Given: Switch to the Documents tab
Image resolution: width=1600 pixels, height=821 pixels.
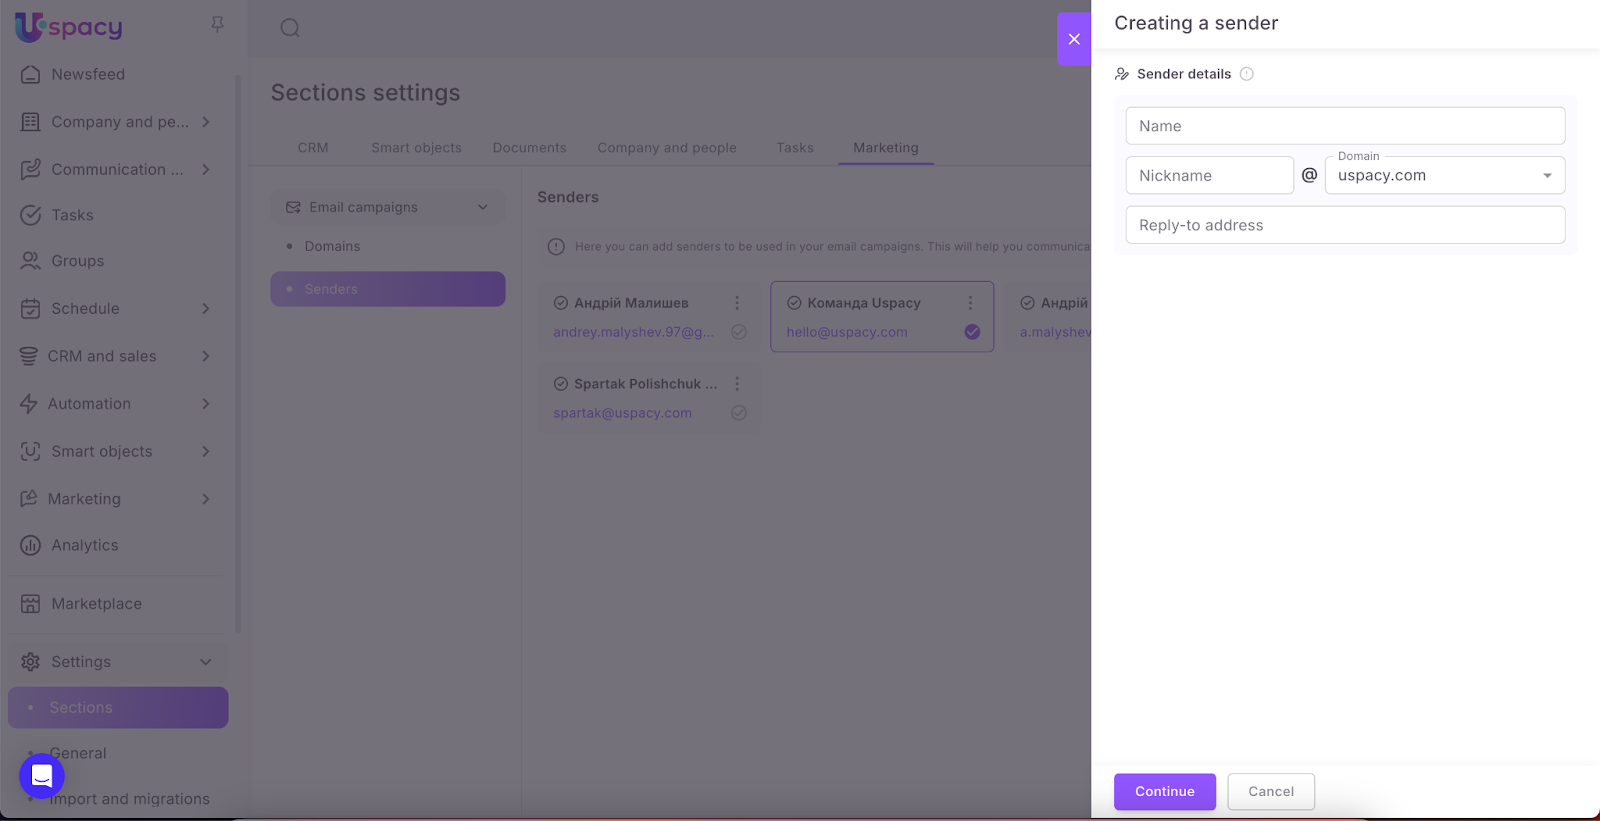Looking at the screenshot, I should pos(529,148).
